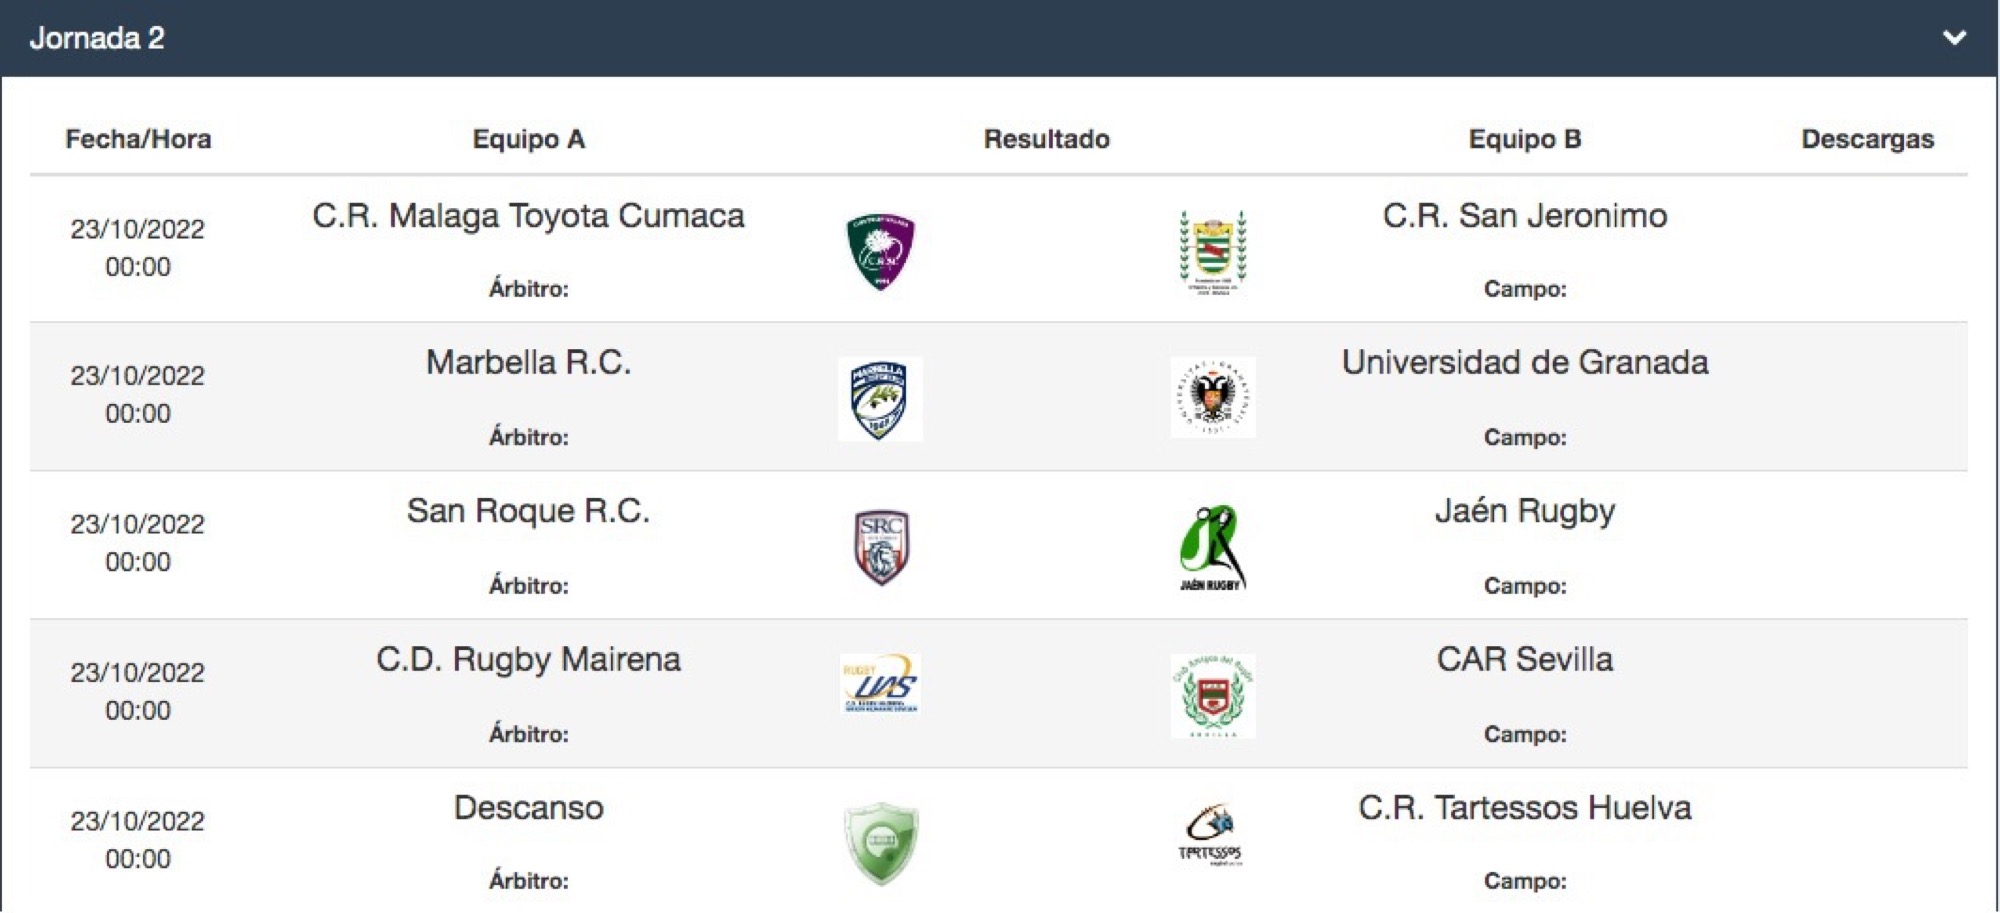Image resolution: width=2000 pixels, height=913 pixels.
Task: Click the CAR Sevilla team name
Action: coord(1524,659)
